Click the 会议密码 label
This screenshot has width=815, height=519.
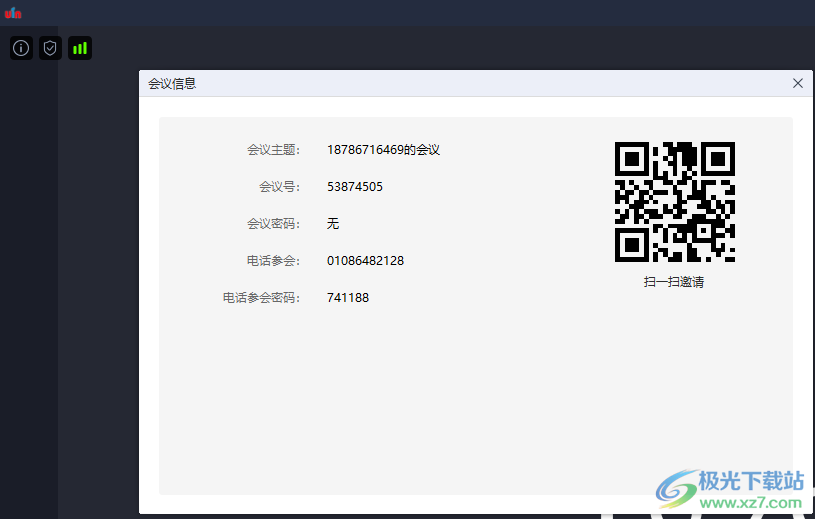[x=273, y=223]
